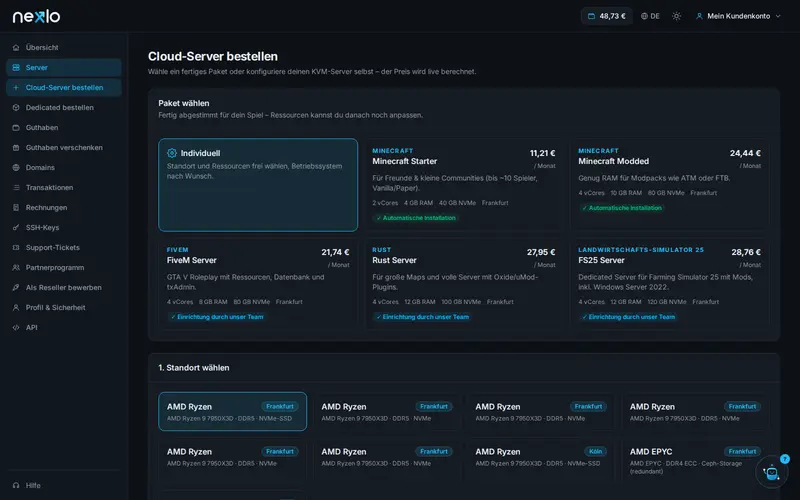Open Dedicated bestellen menu item
The height and width of the screenshot is (500, 800).
click(64, 108)
